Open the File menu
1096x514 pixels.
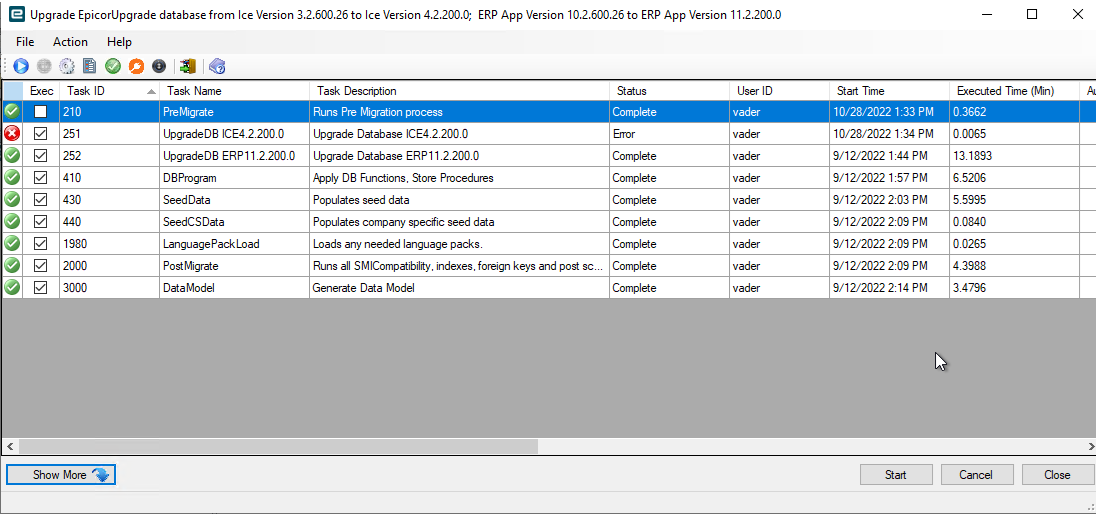coord(24,42)
